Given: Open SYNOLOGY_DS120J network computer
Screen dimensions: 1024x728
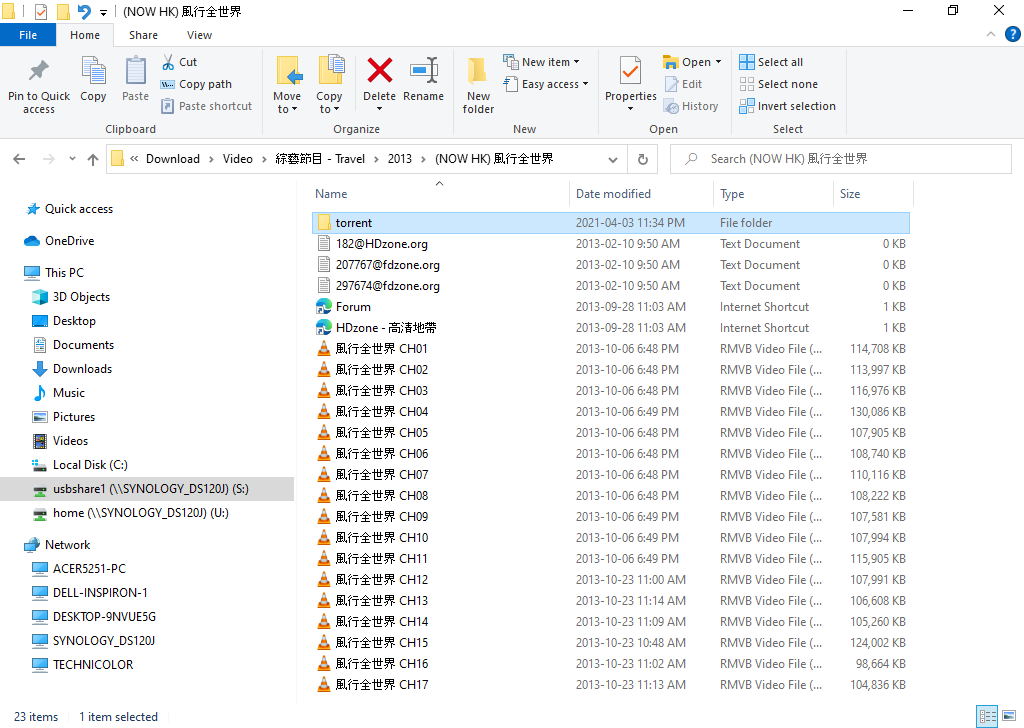Looking at the screenshot, I should (103, 641).
